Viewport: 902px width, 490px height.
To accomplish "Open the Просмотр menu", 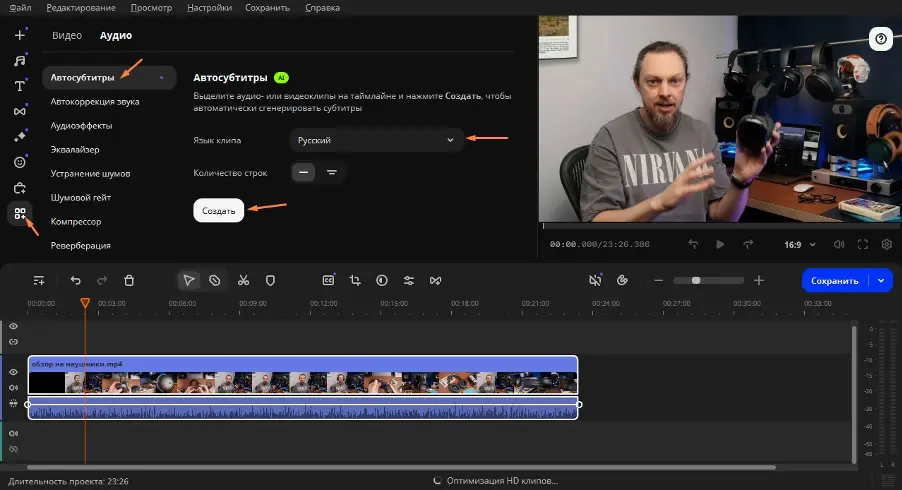I will [x=151, y=7].
